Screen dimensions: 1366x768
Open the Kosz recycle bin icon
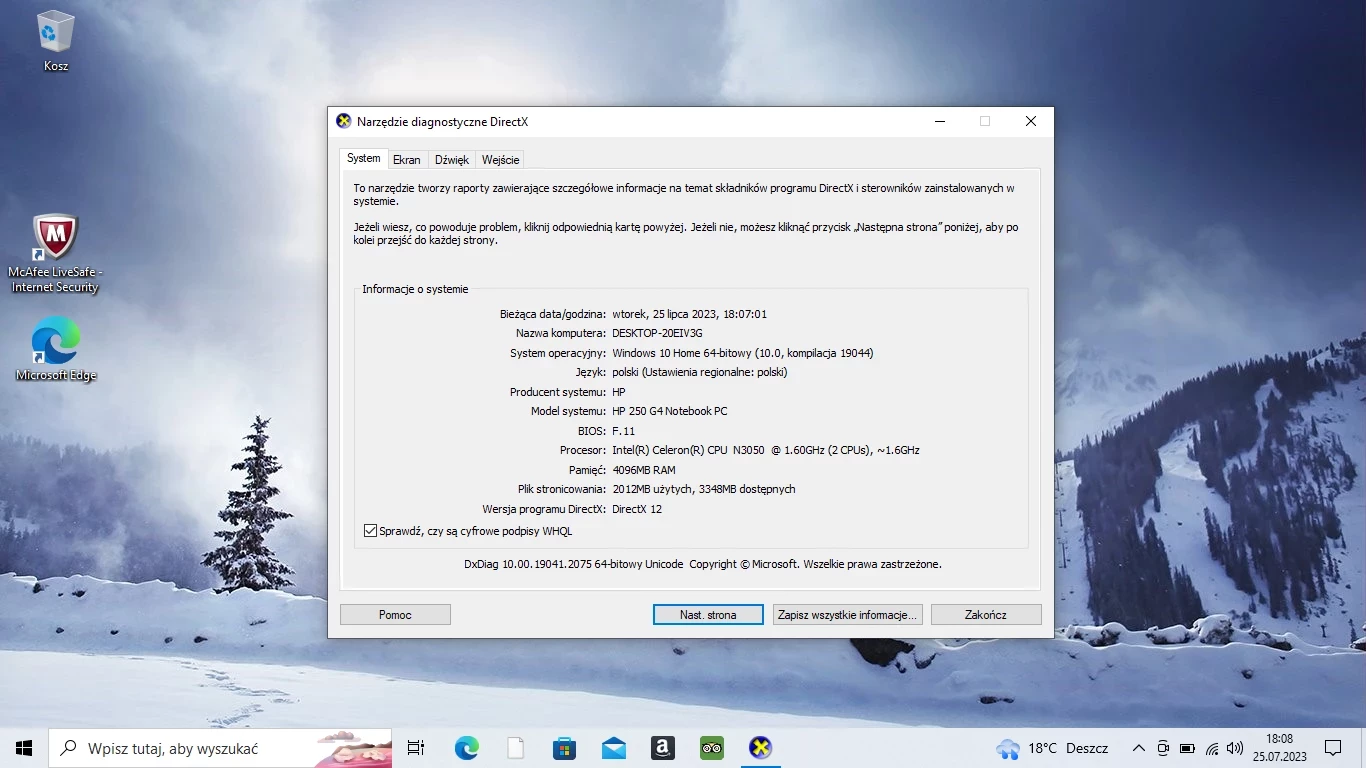[55, 35]
